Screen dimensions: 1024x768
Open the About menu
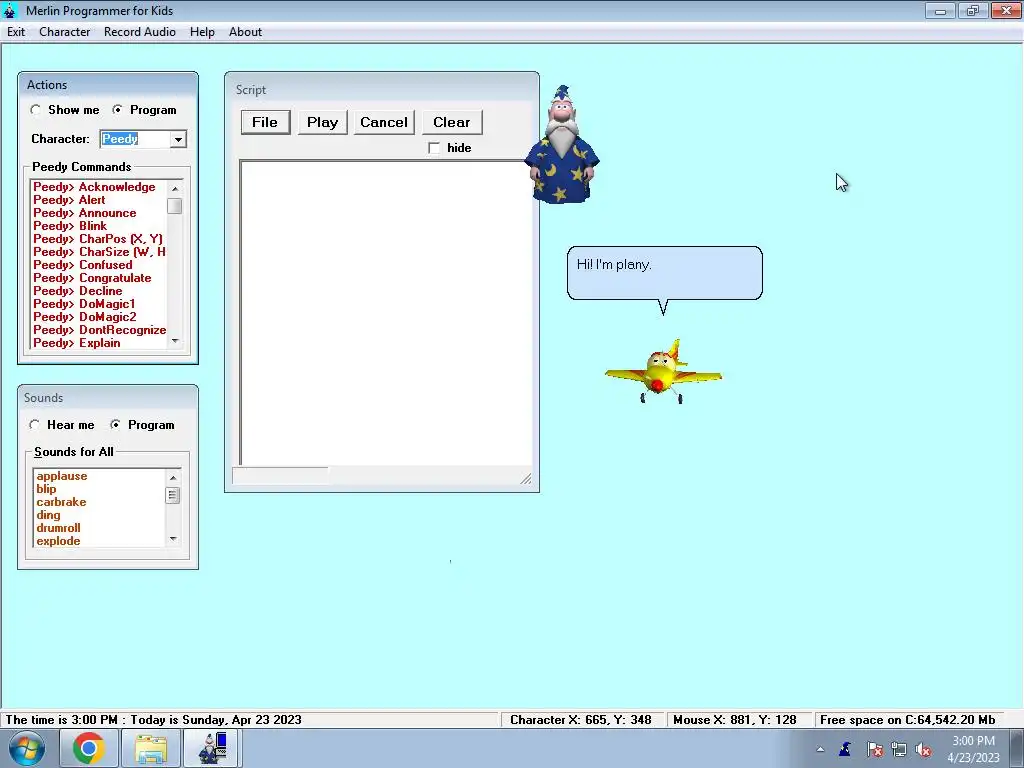(245, 32)
